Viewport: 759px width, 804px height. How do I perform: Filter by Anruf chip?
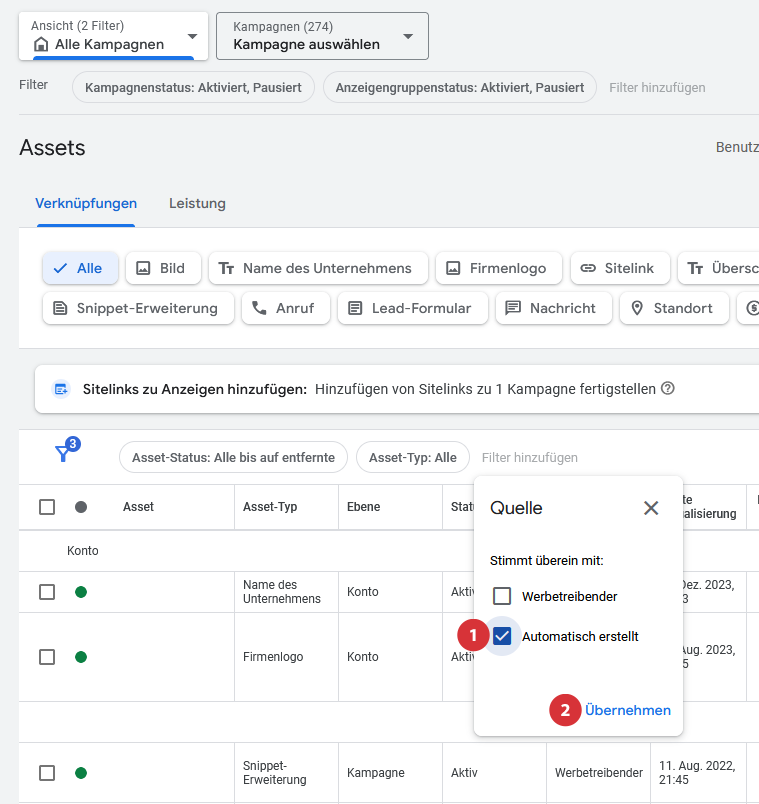(286, 308)
